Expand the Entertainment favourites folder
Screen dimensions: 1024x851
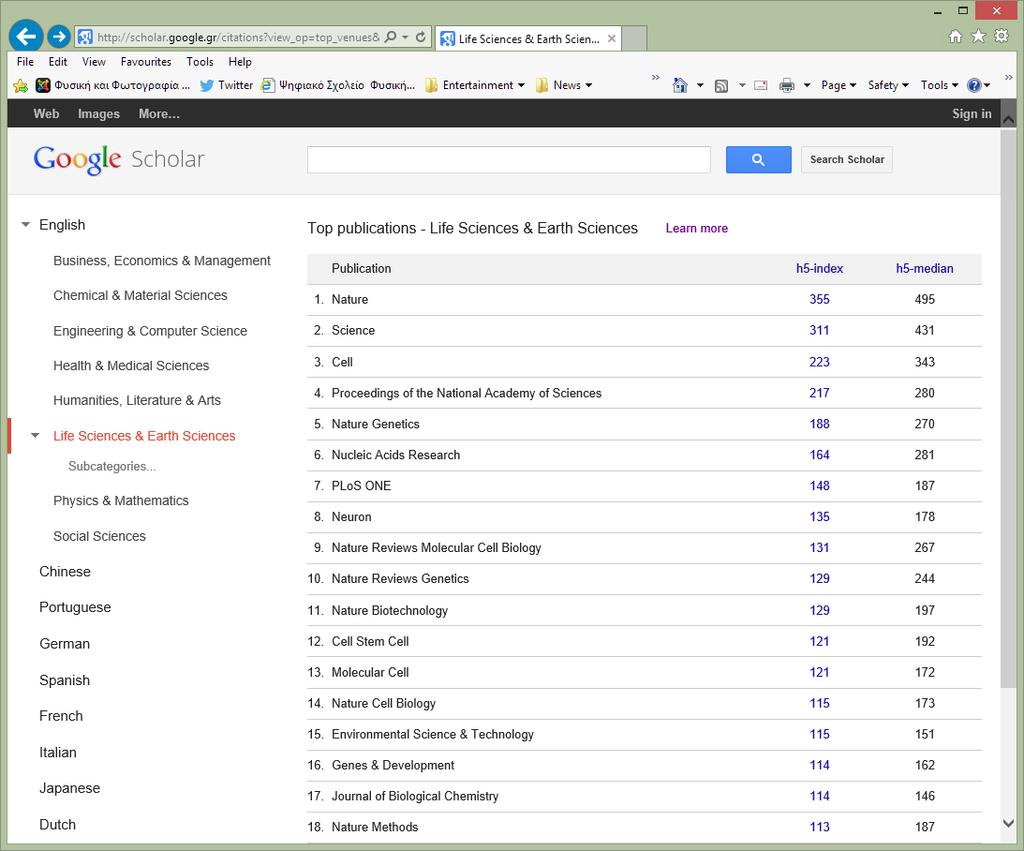coord(475,85)
